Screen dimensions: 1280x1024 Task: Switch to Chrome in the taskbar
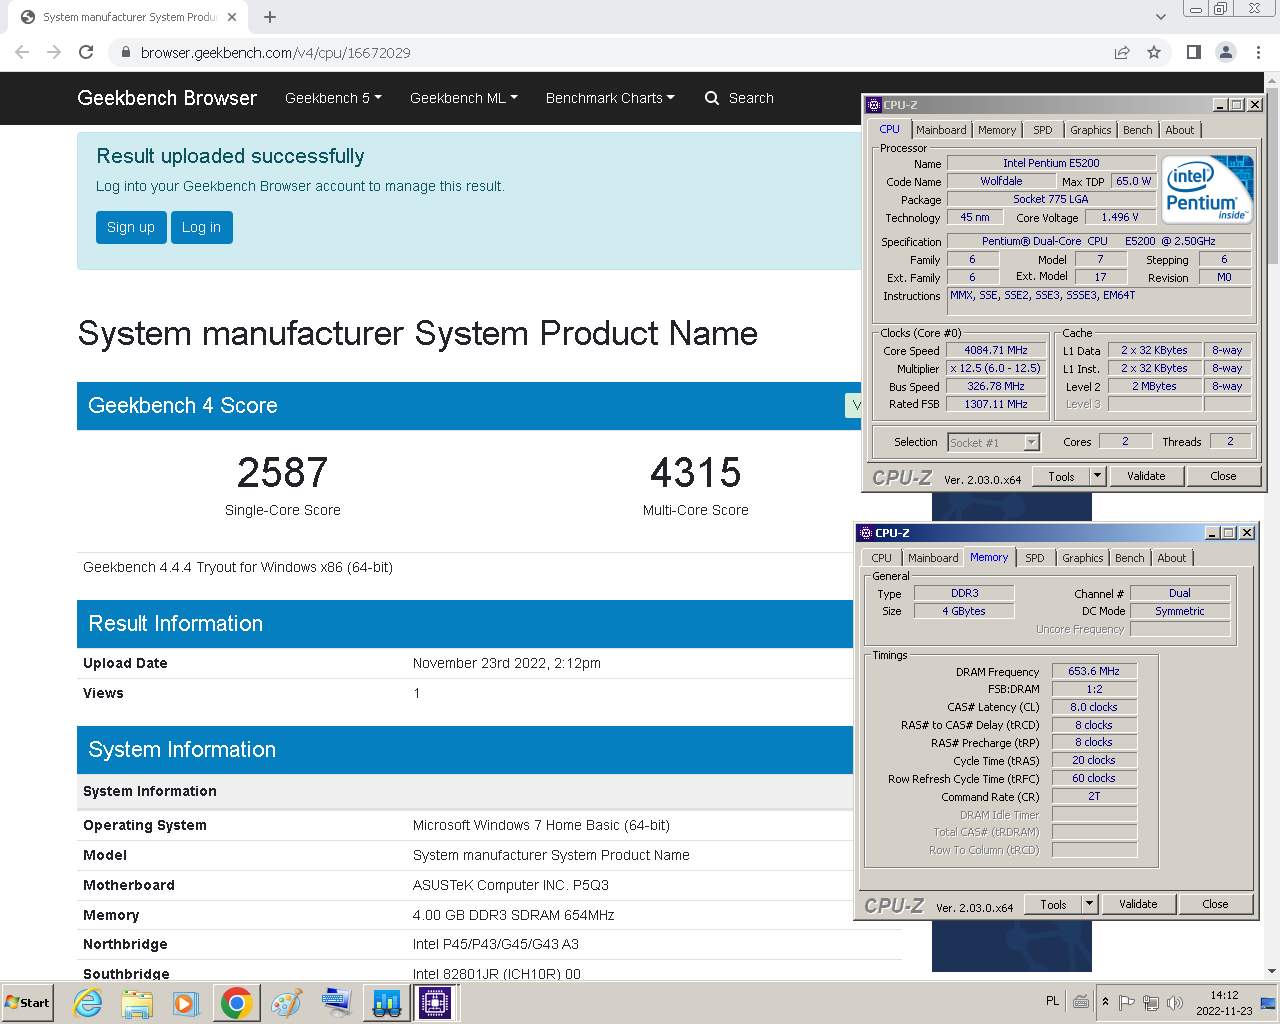236,1003
